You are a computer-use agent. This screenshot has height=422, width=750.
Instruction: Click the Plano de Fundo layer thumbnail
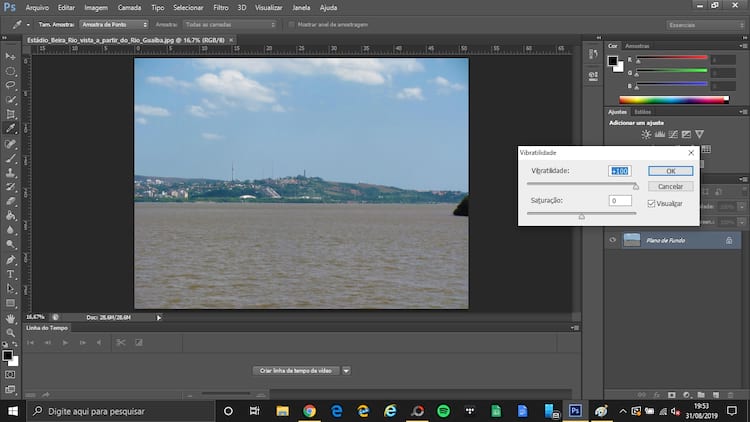point(632,240)
